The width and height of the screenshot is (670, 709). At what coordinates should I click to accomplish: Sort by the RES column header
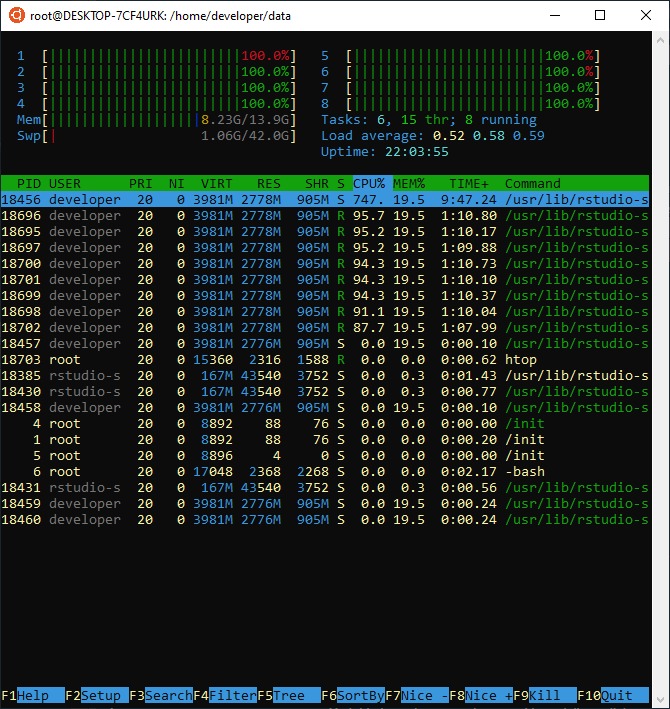click(x=269, y=184)
